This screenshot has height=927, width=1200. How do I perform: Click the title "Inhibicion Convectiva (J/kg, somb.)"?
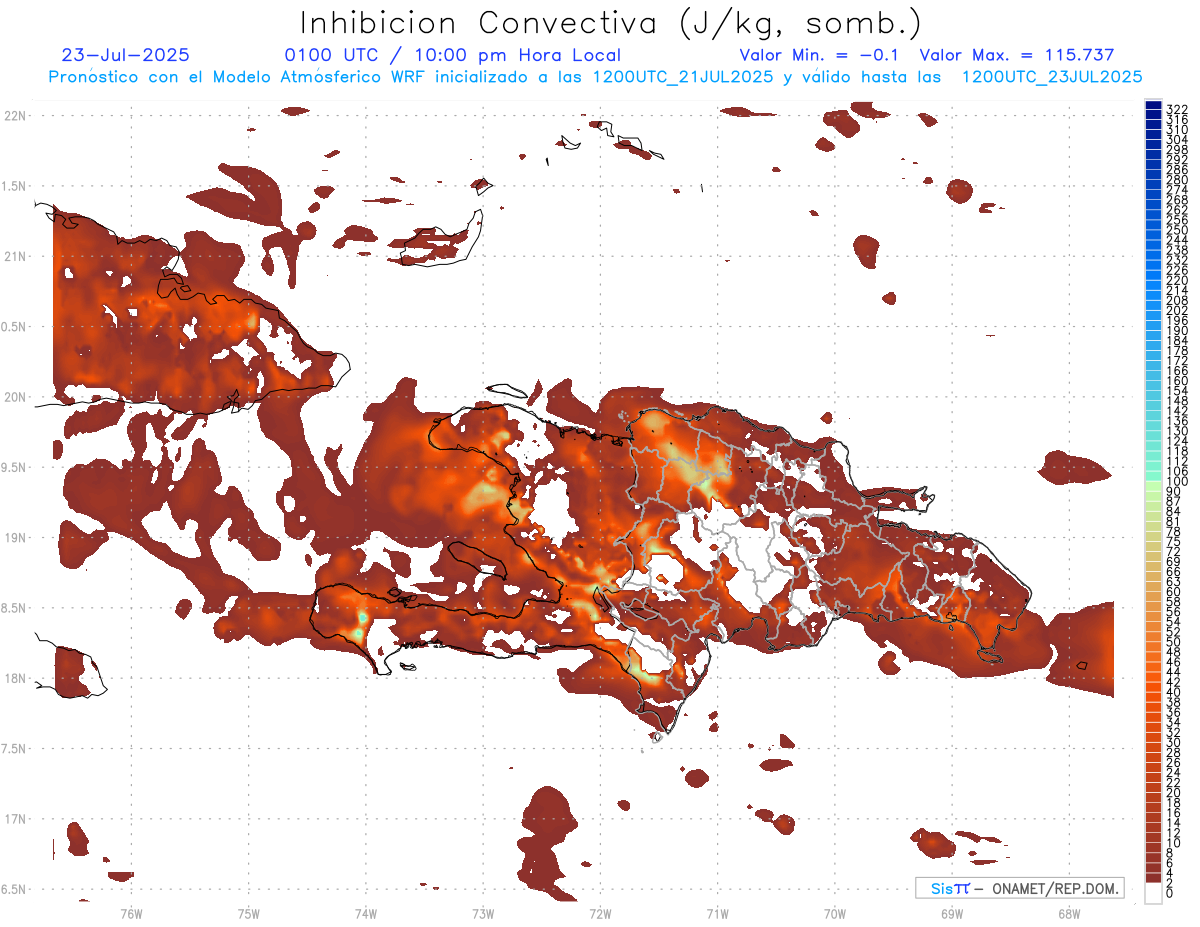coord(611,23)
